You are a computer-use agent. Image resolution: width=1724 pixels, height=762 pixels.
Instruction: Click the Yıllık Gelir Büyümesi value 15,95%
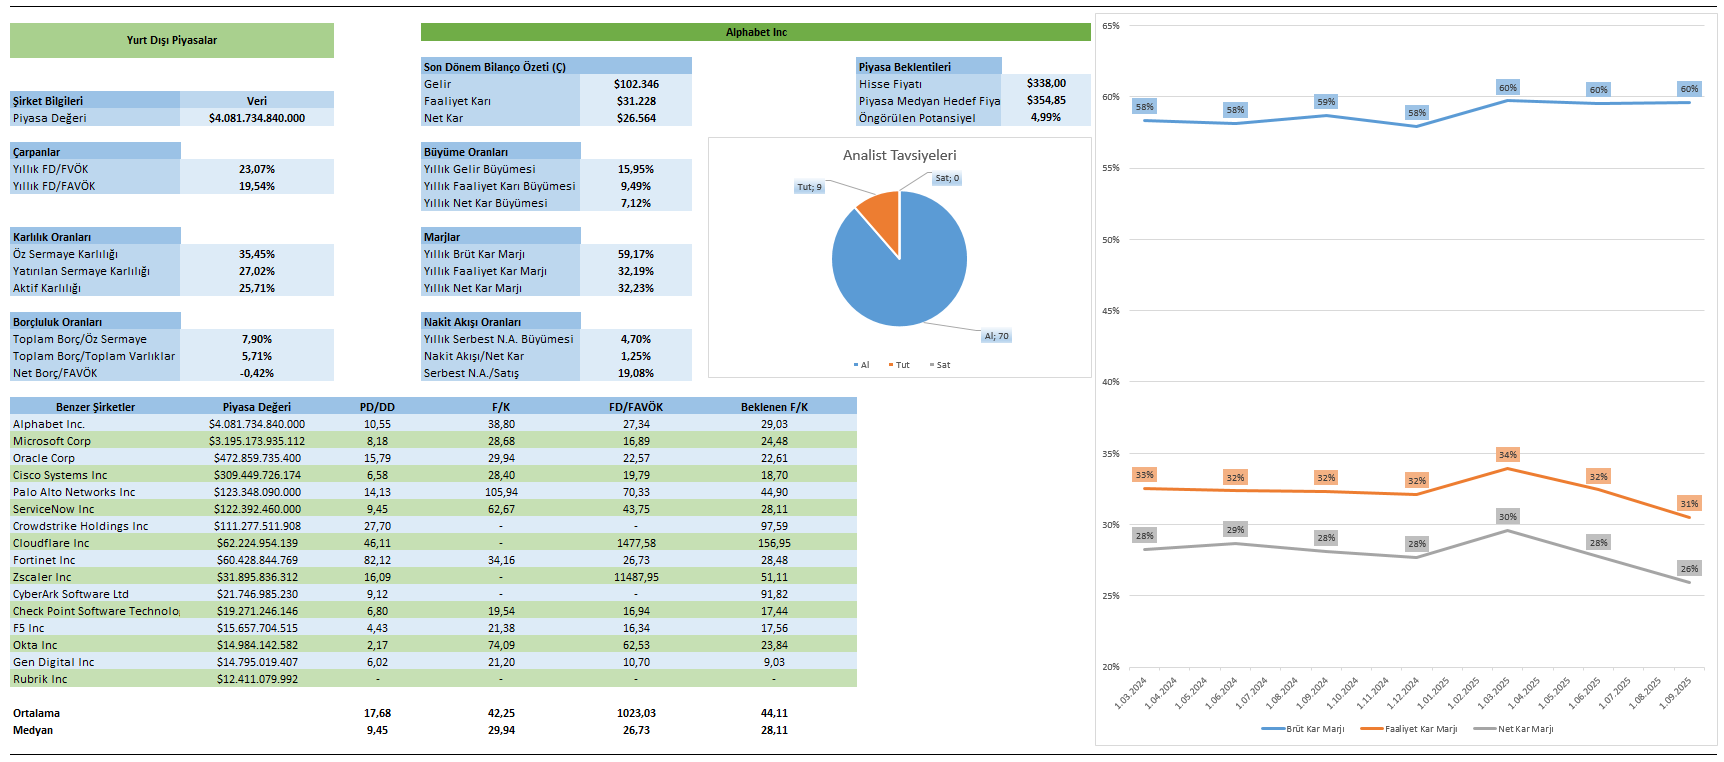tap(636, 169)
